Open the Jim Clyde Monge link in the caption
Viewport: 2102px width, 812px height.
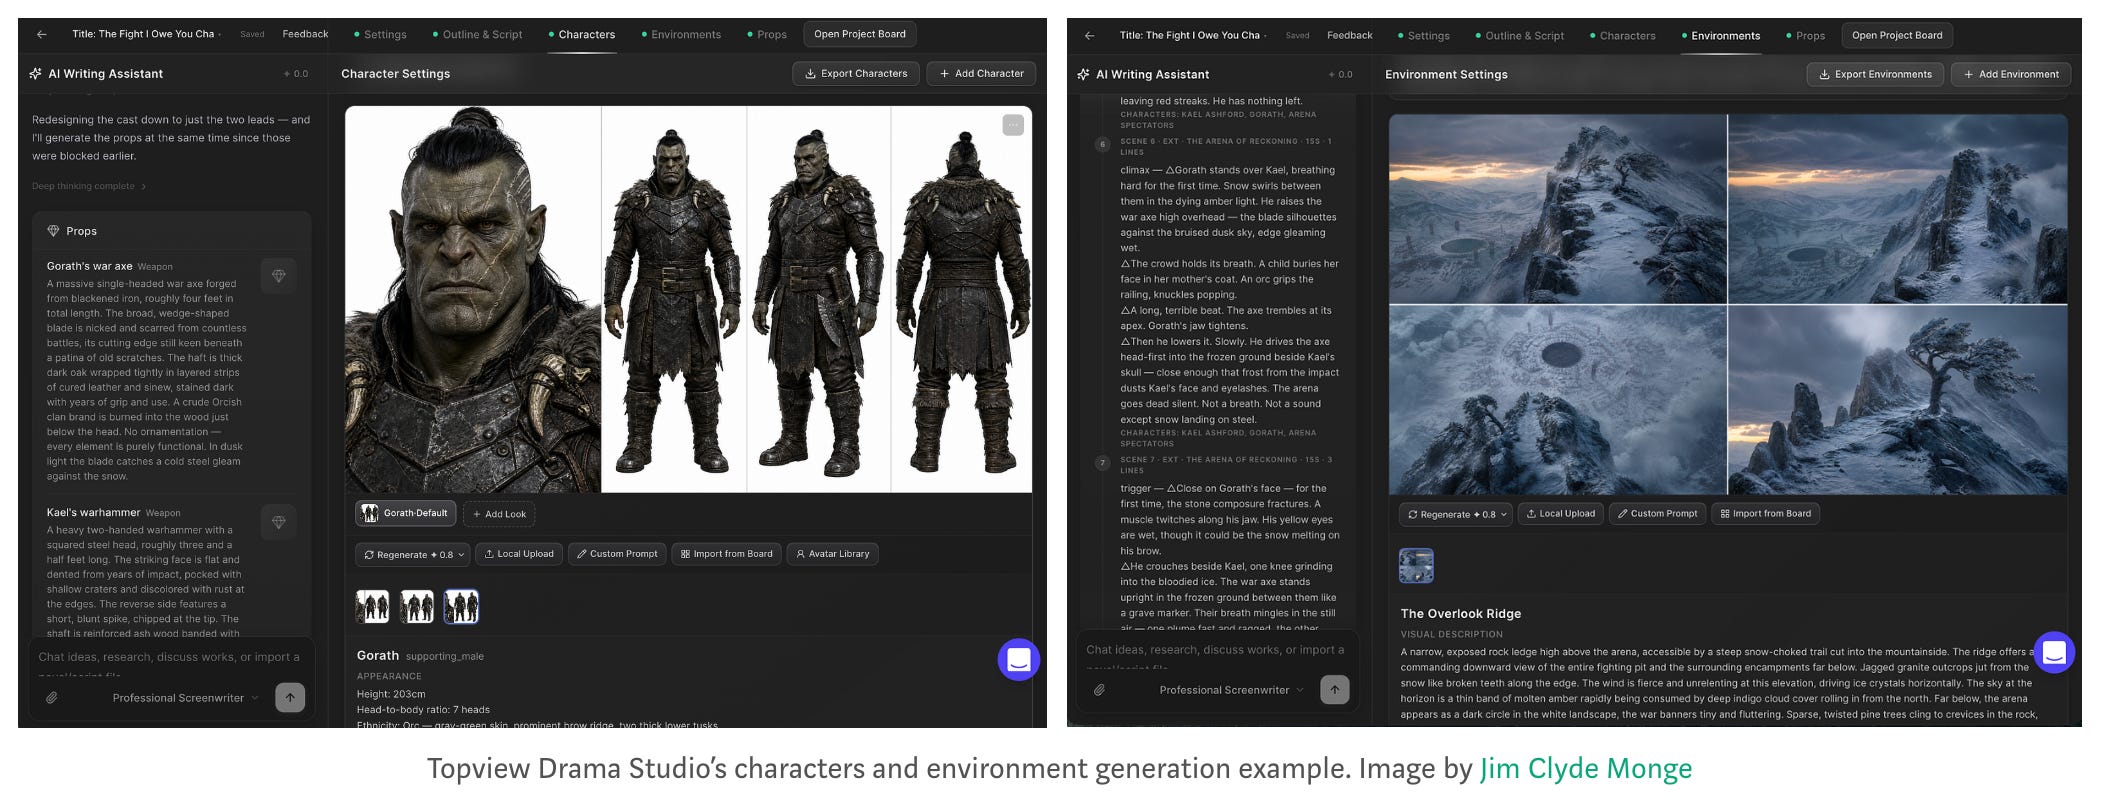pyautogui.click(x=1586, y=768)
